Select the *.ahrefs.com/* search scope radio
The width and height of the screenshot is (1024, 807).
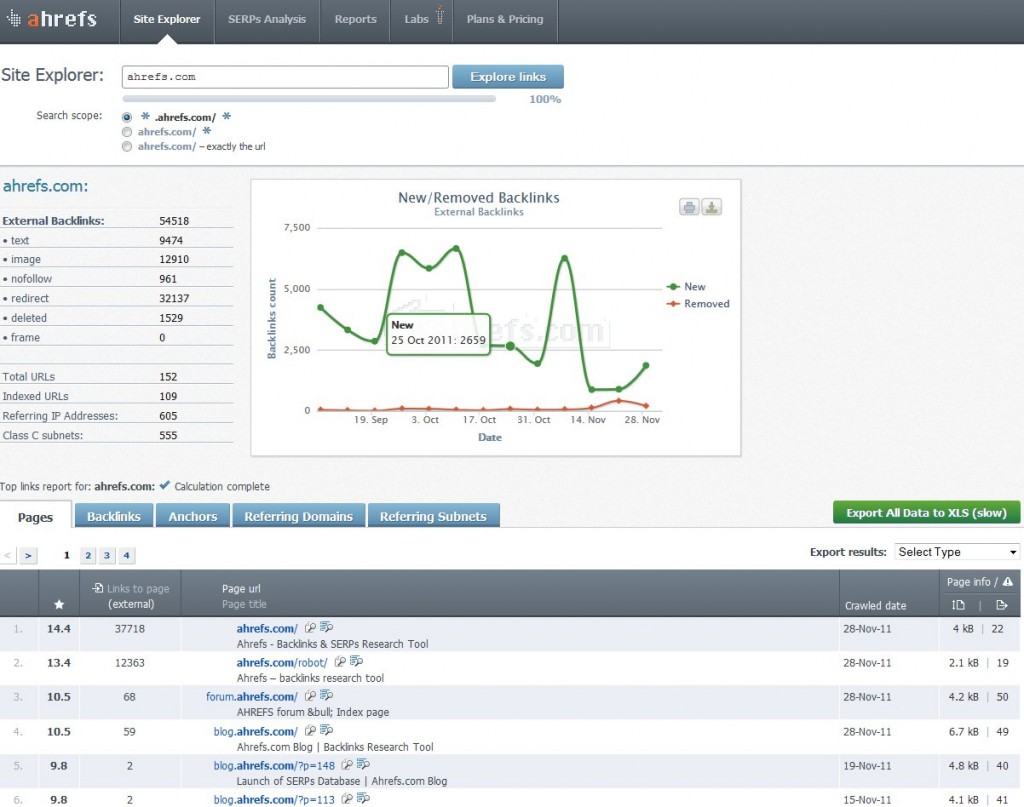127,118
